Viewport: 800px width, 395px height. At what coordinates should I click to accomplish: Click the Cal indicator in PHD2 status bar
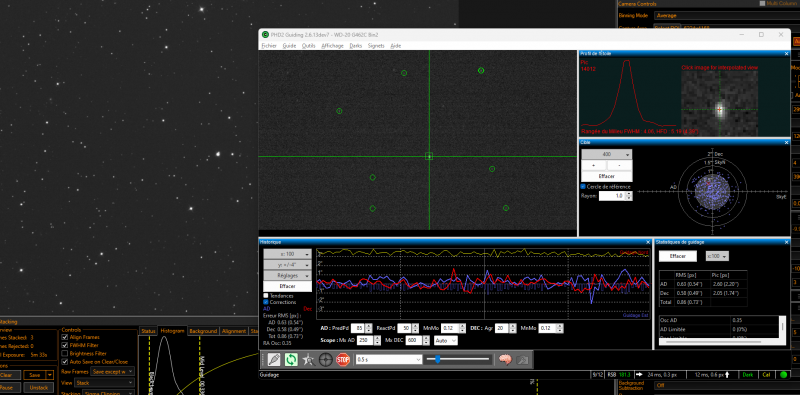766,375
